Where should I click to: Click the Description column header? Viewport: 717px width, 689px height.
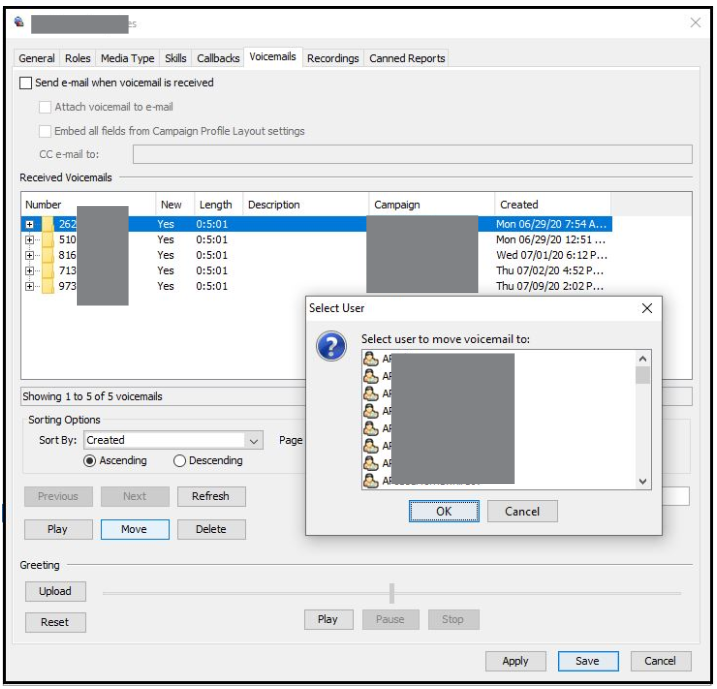(305, 205)
